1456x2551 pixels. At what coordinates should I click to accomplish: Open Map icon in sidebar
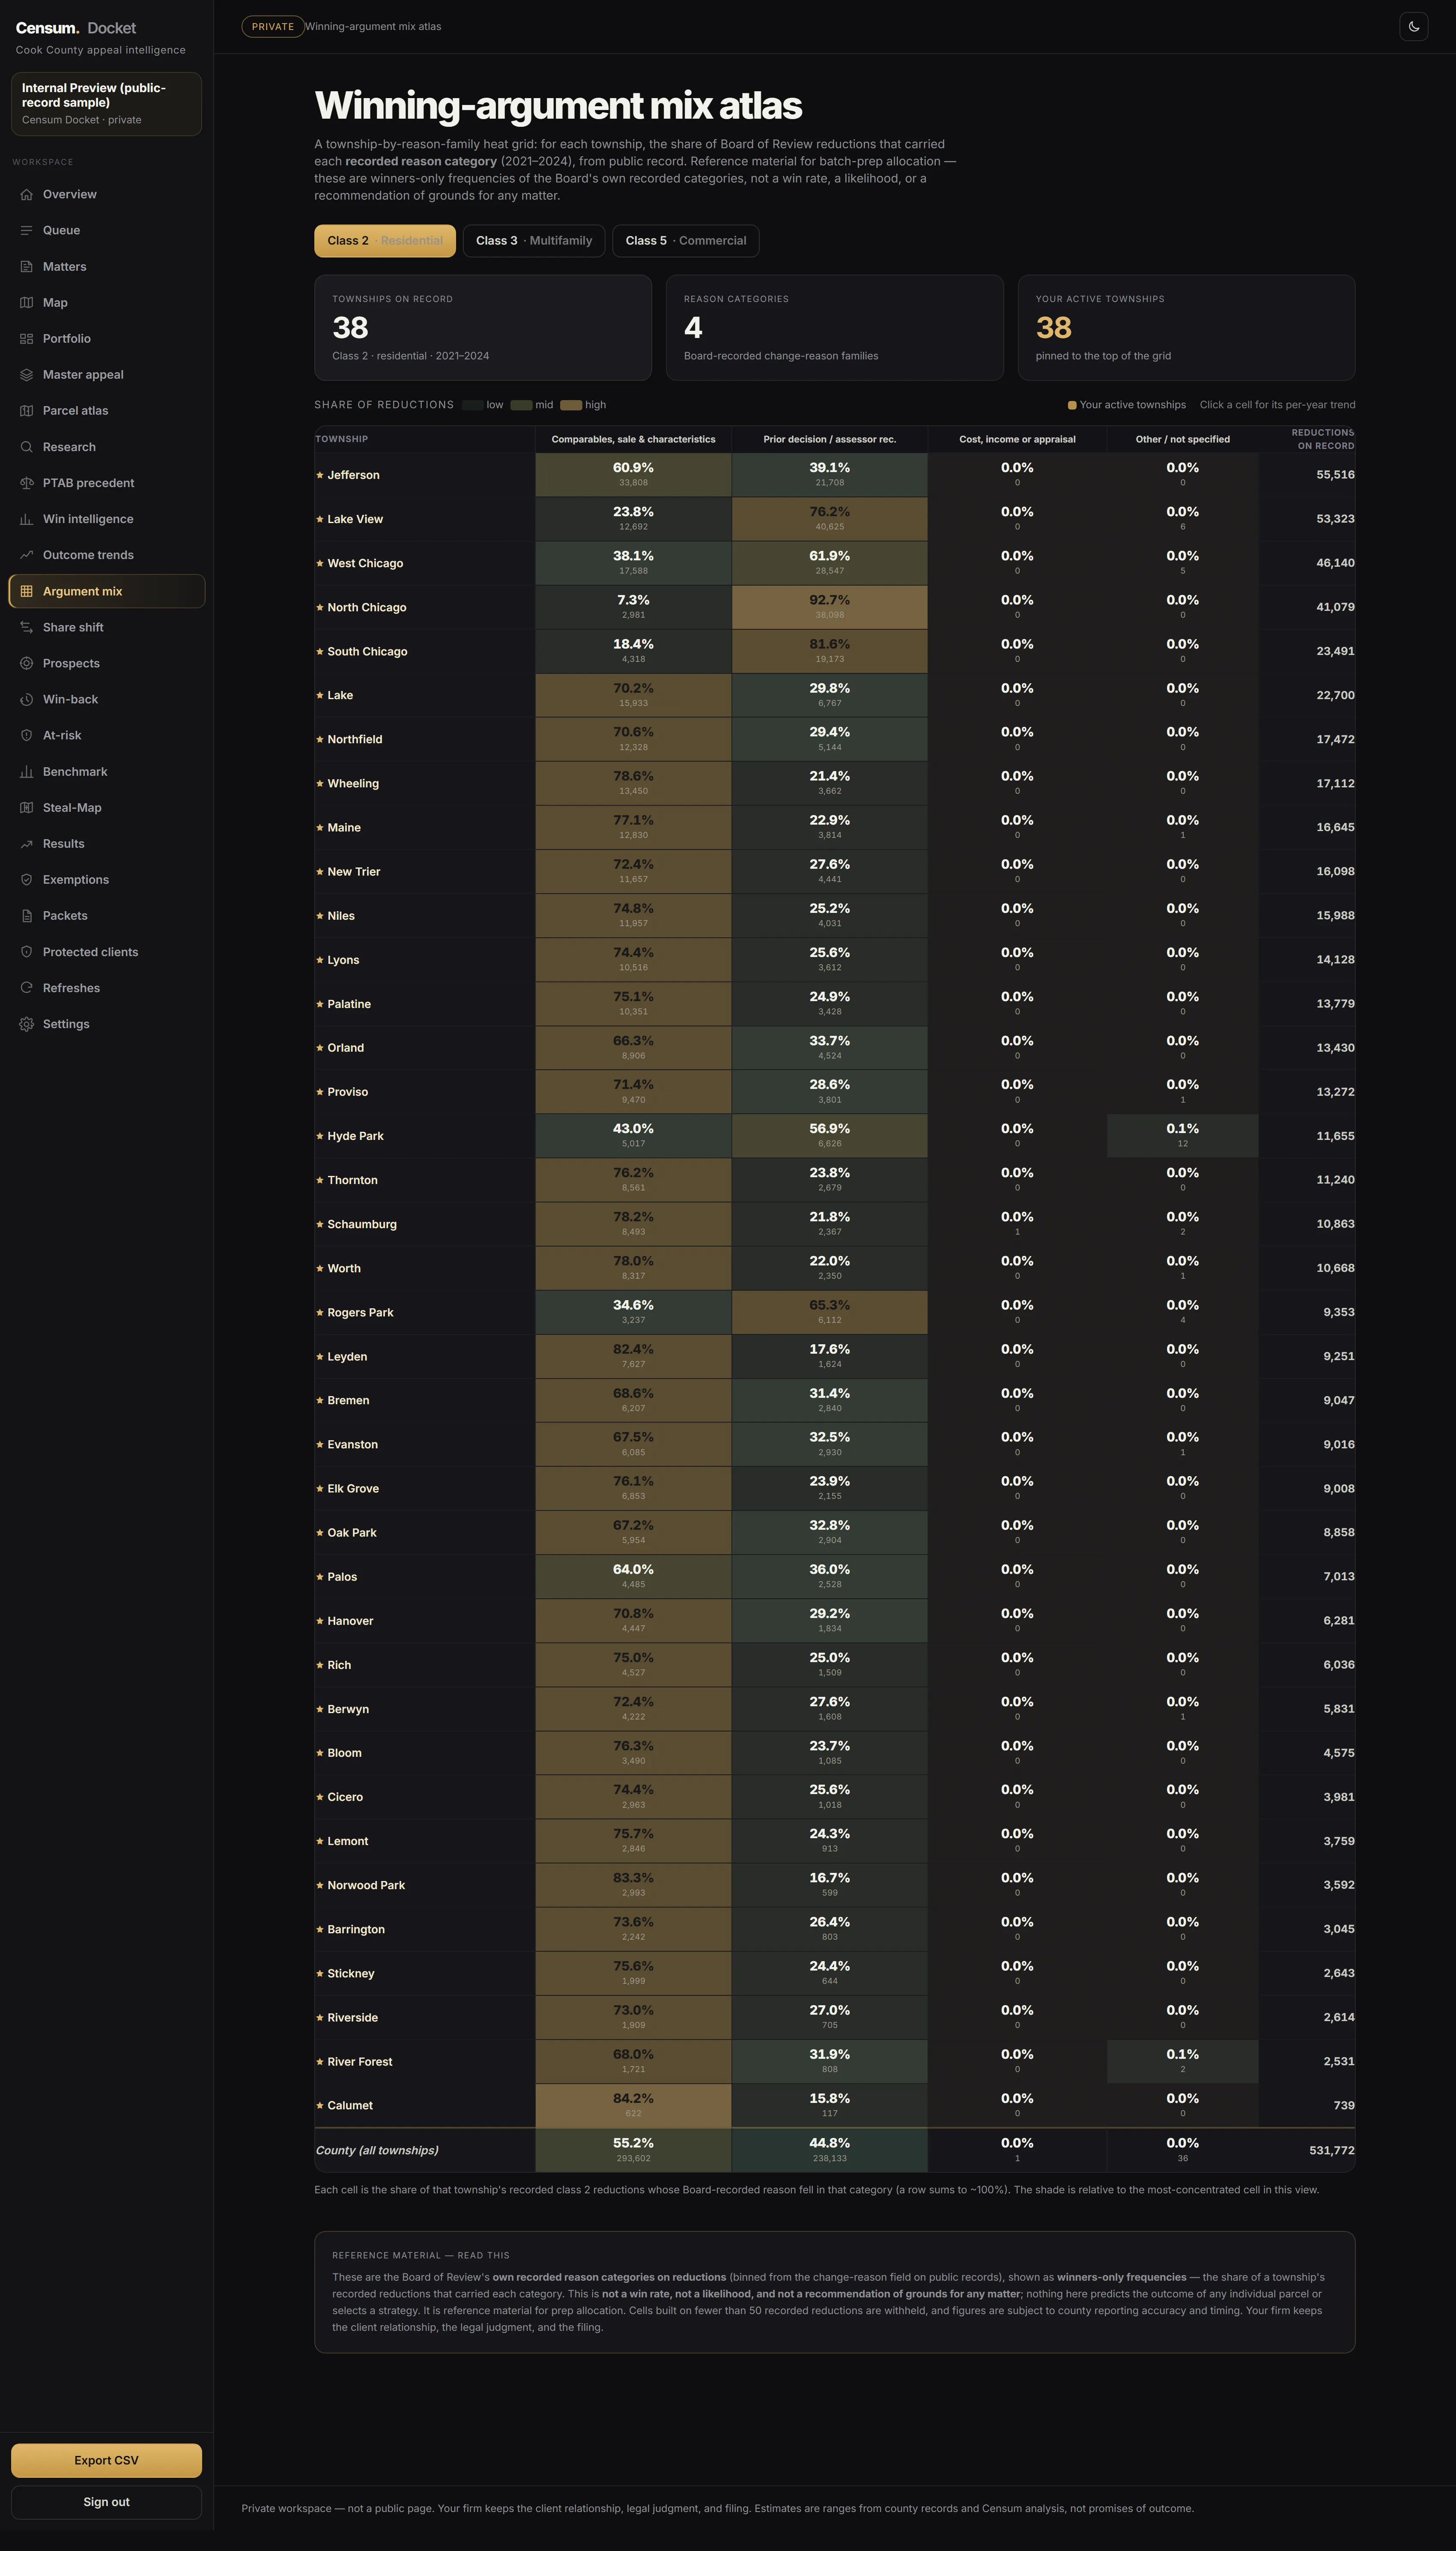click(27, 303)
